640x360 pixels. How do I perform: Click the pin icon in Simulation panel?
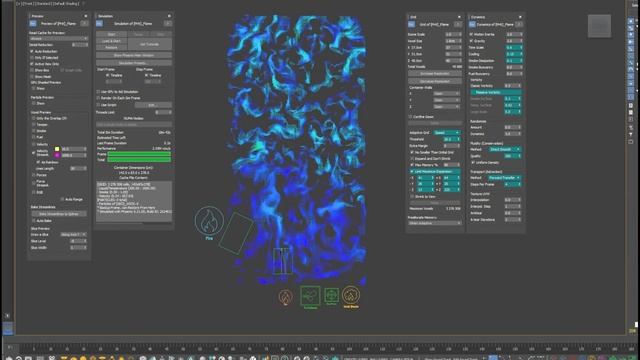[99, 24]
